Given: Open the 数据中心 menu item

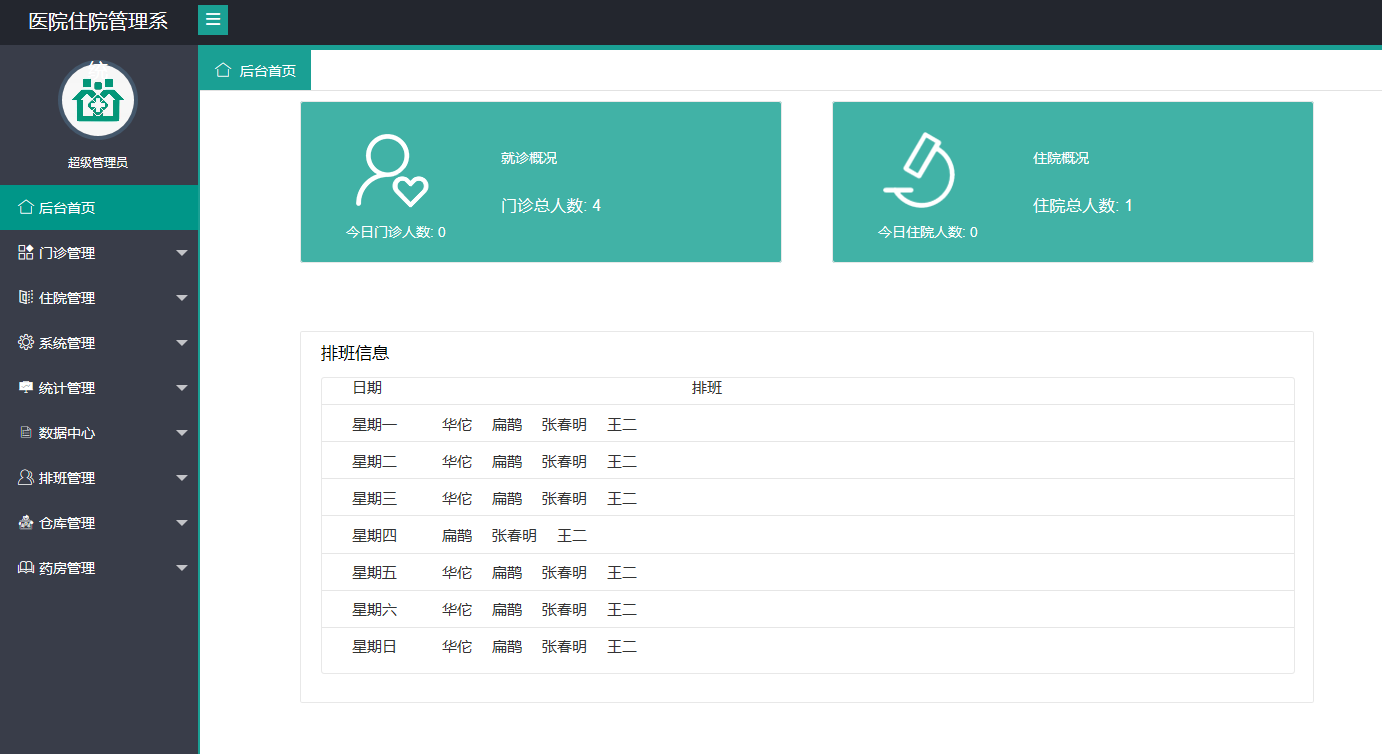Looking at the screenshot, I should [x=99, y=433].
